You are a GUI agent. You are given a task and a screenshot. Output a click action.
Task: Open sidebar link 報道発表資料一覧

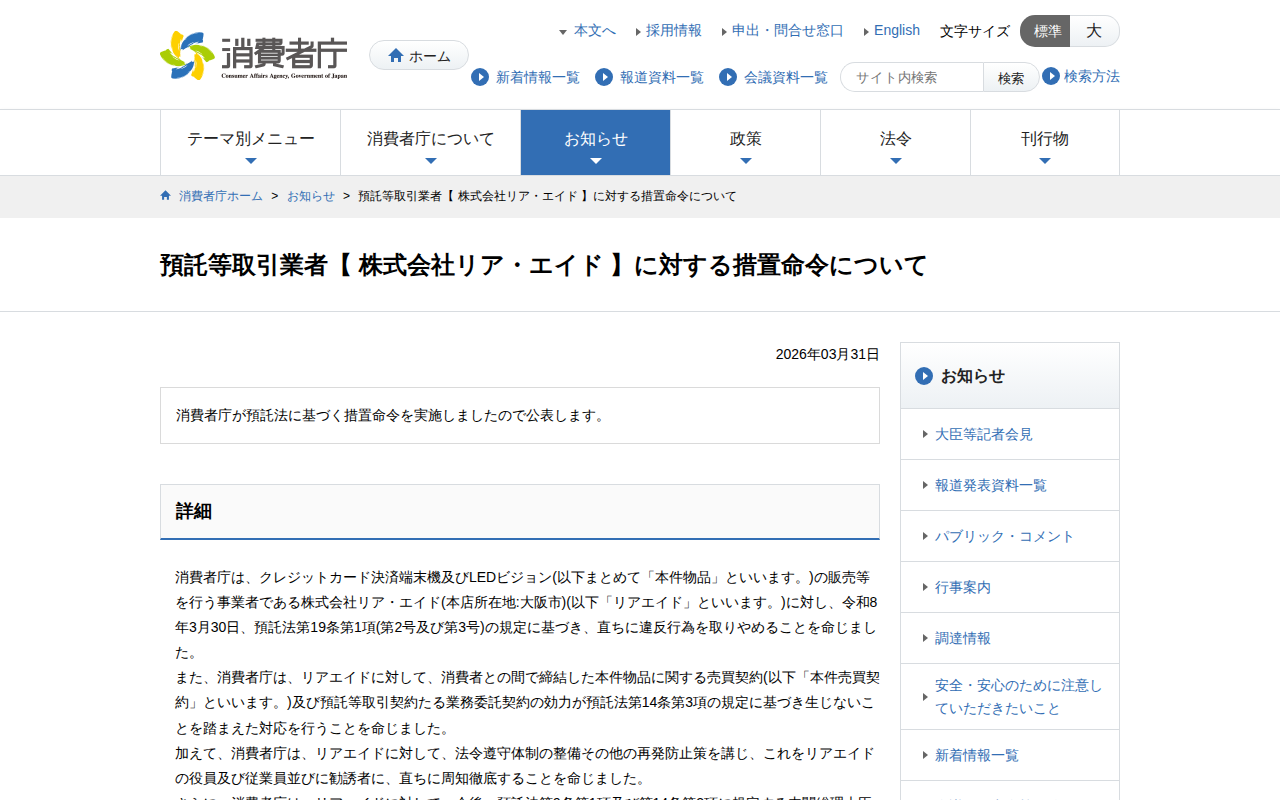click(991, 485)
